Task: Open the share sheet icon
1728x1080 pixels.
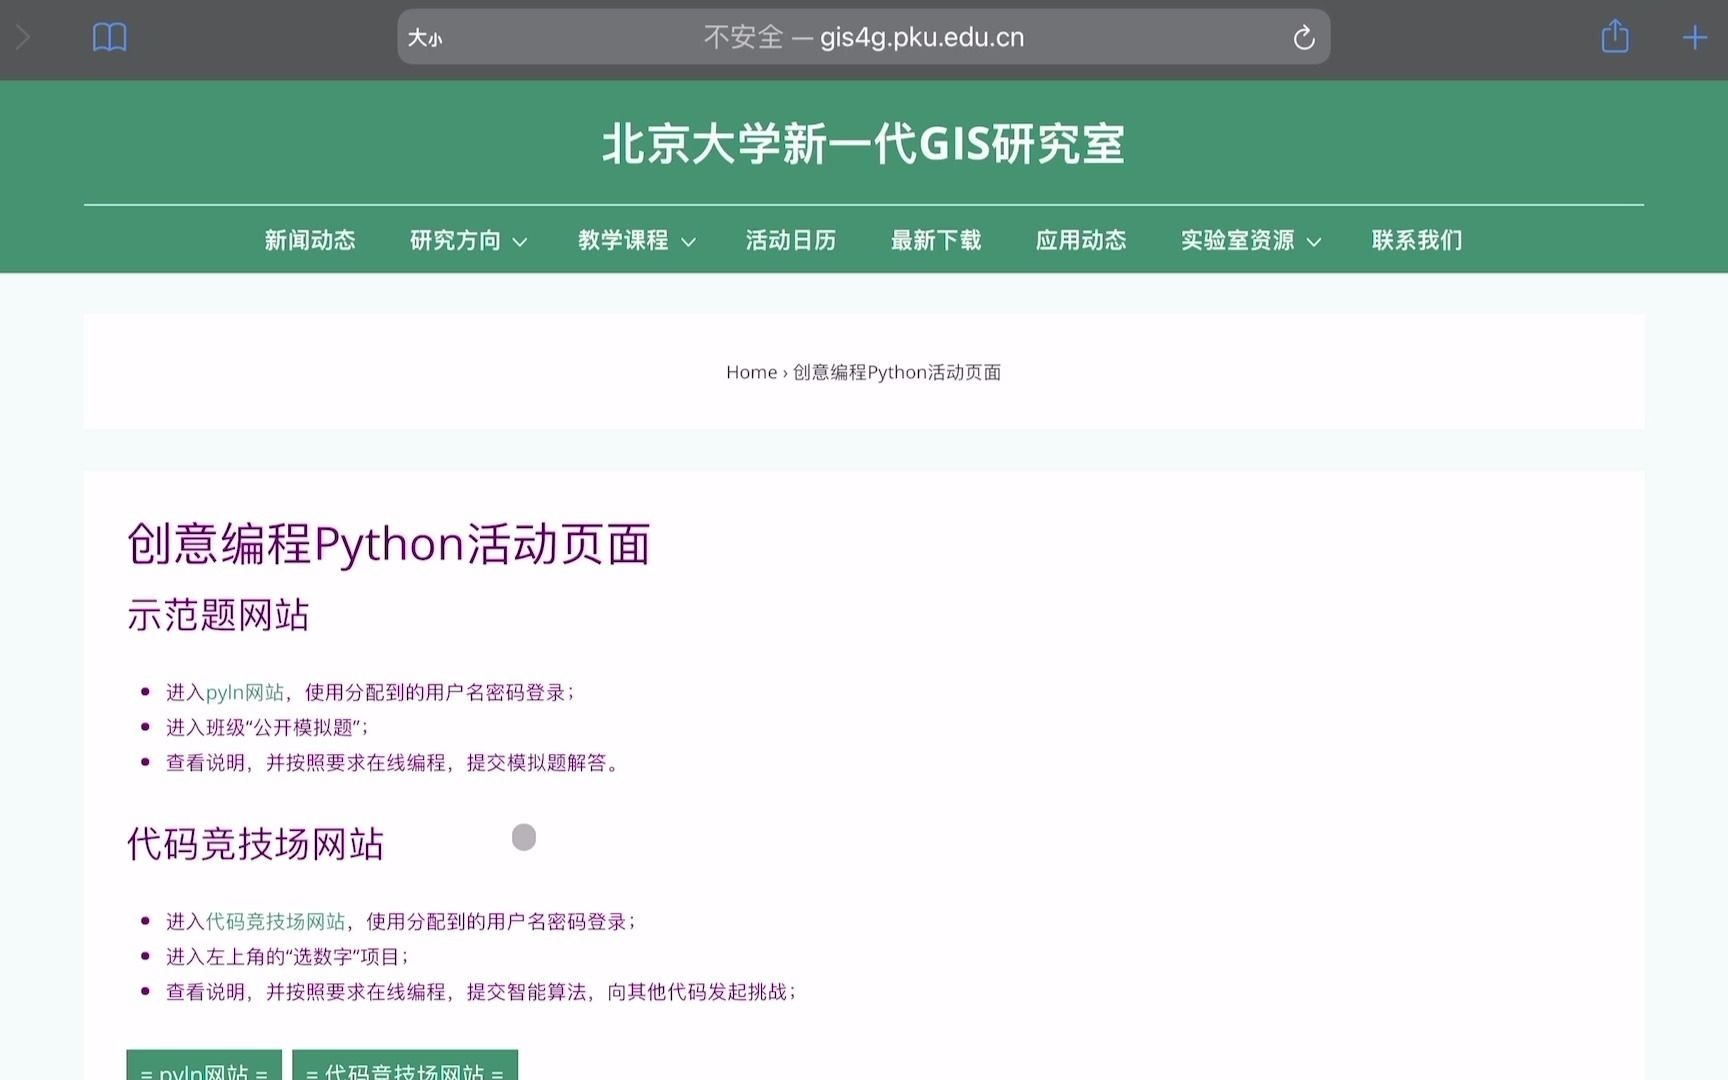Action: click(1615, 37)
